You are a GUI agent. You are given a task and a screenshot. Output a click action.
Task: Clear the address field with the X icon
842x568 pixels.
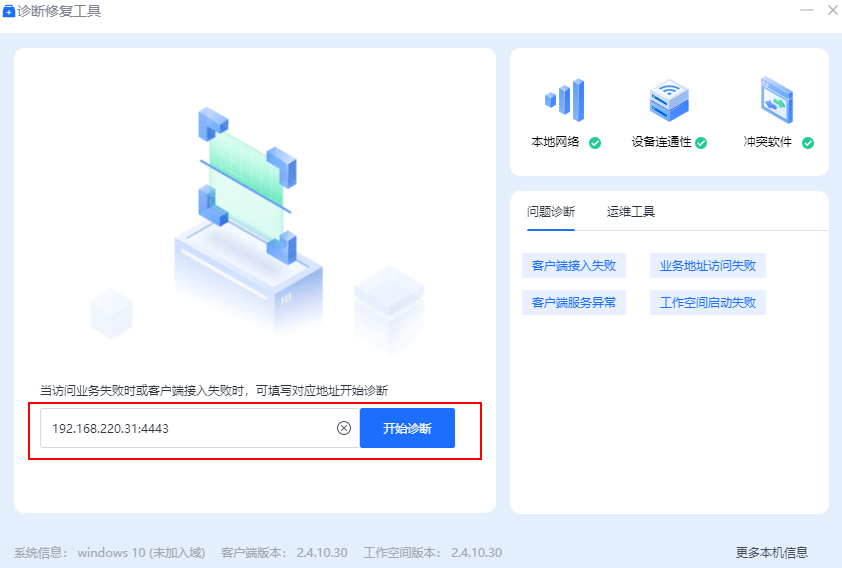(344, 428)
